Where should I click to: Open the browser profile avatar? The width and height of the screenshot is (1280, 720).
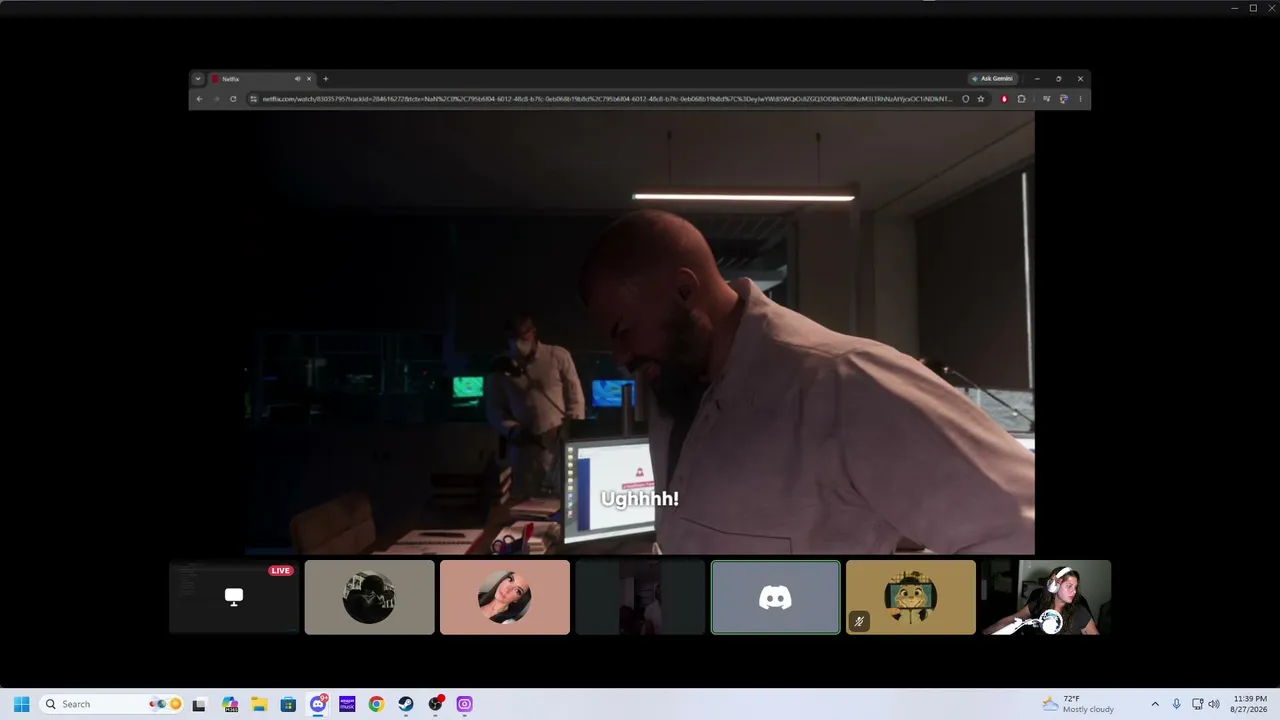tap(1063, 99)
